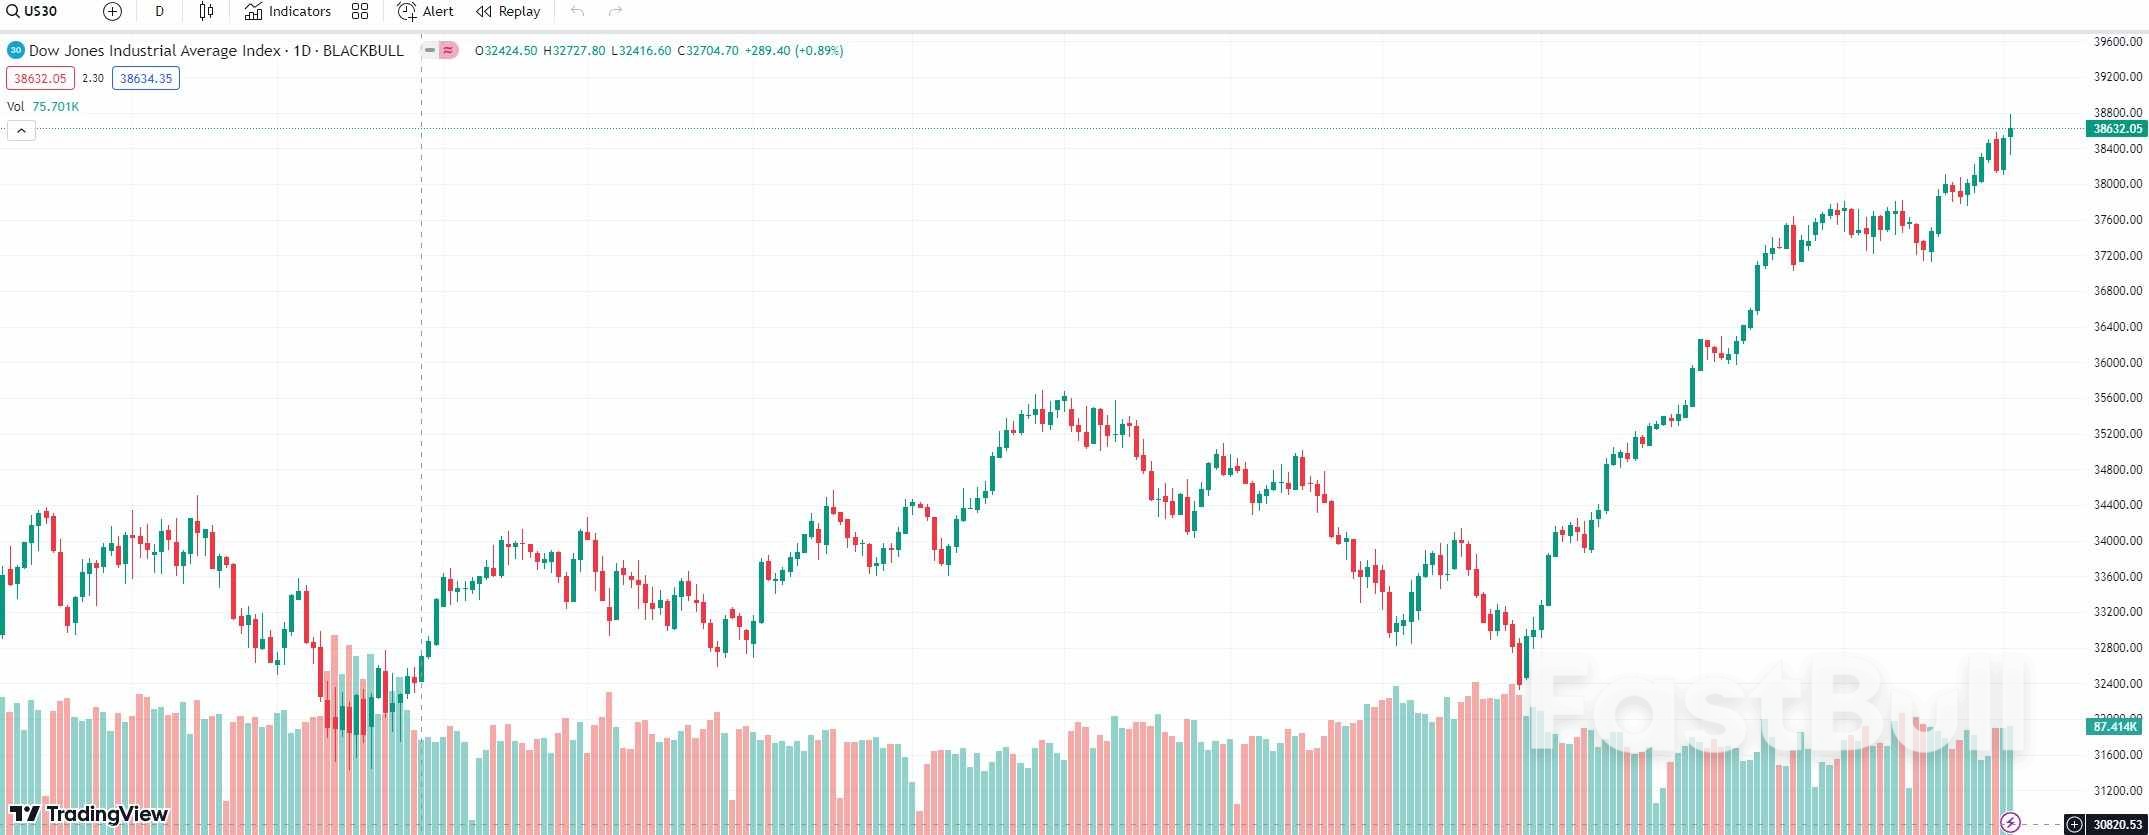Click the plus icon to compare symbols
Image resolution: width=2149 pixels, height=835 pixels.
(x=112, y=11)
